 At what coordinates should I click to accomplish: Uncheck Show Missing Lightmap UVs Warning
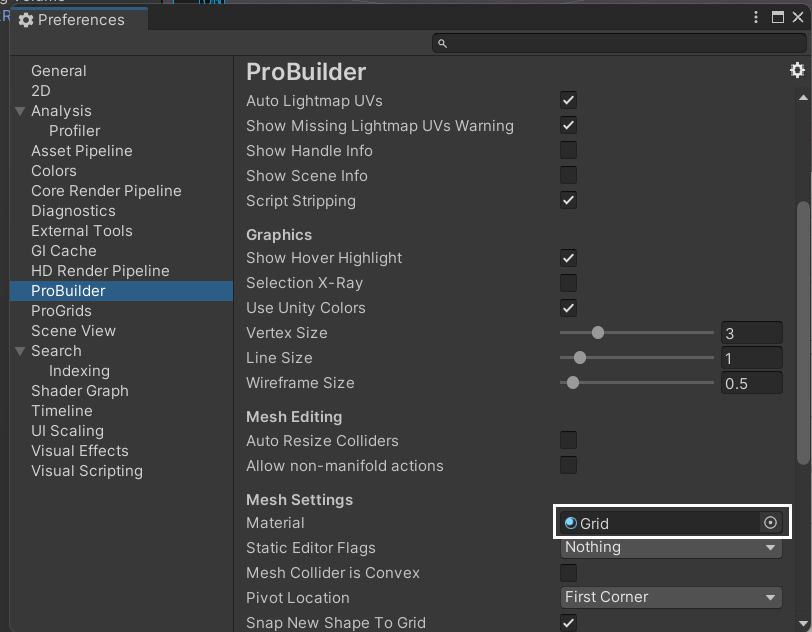click(x=568, y=125)
